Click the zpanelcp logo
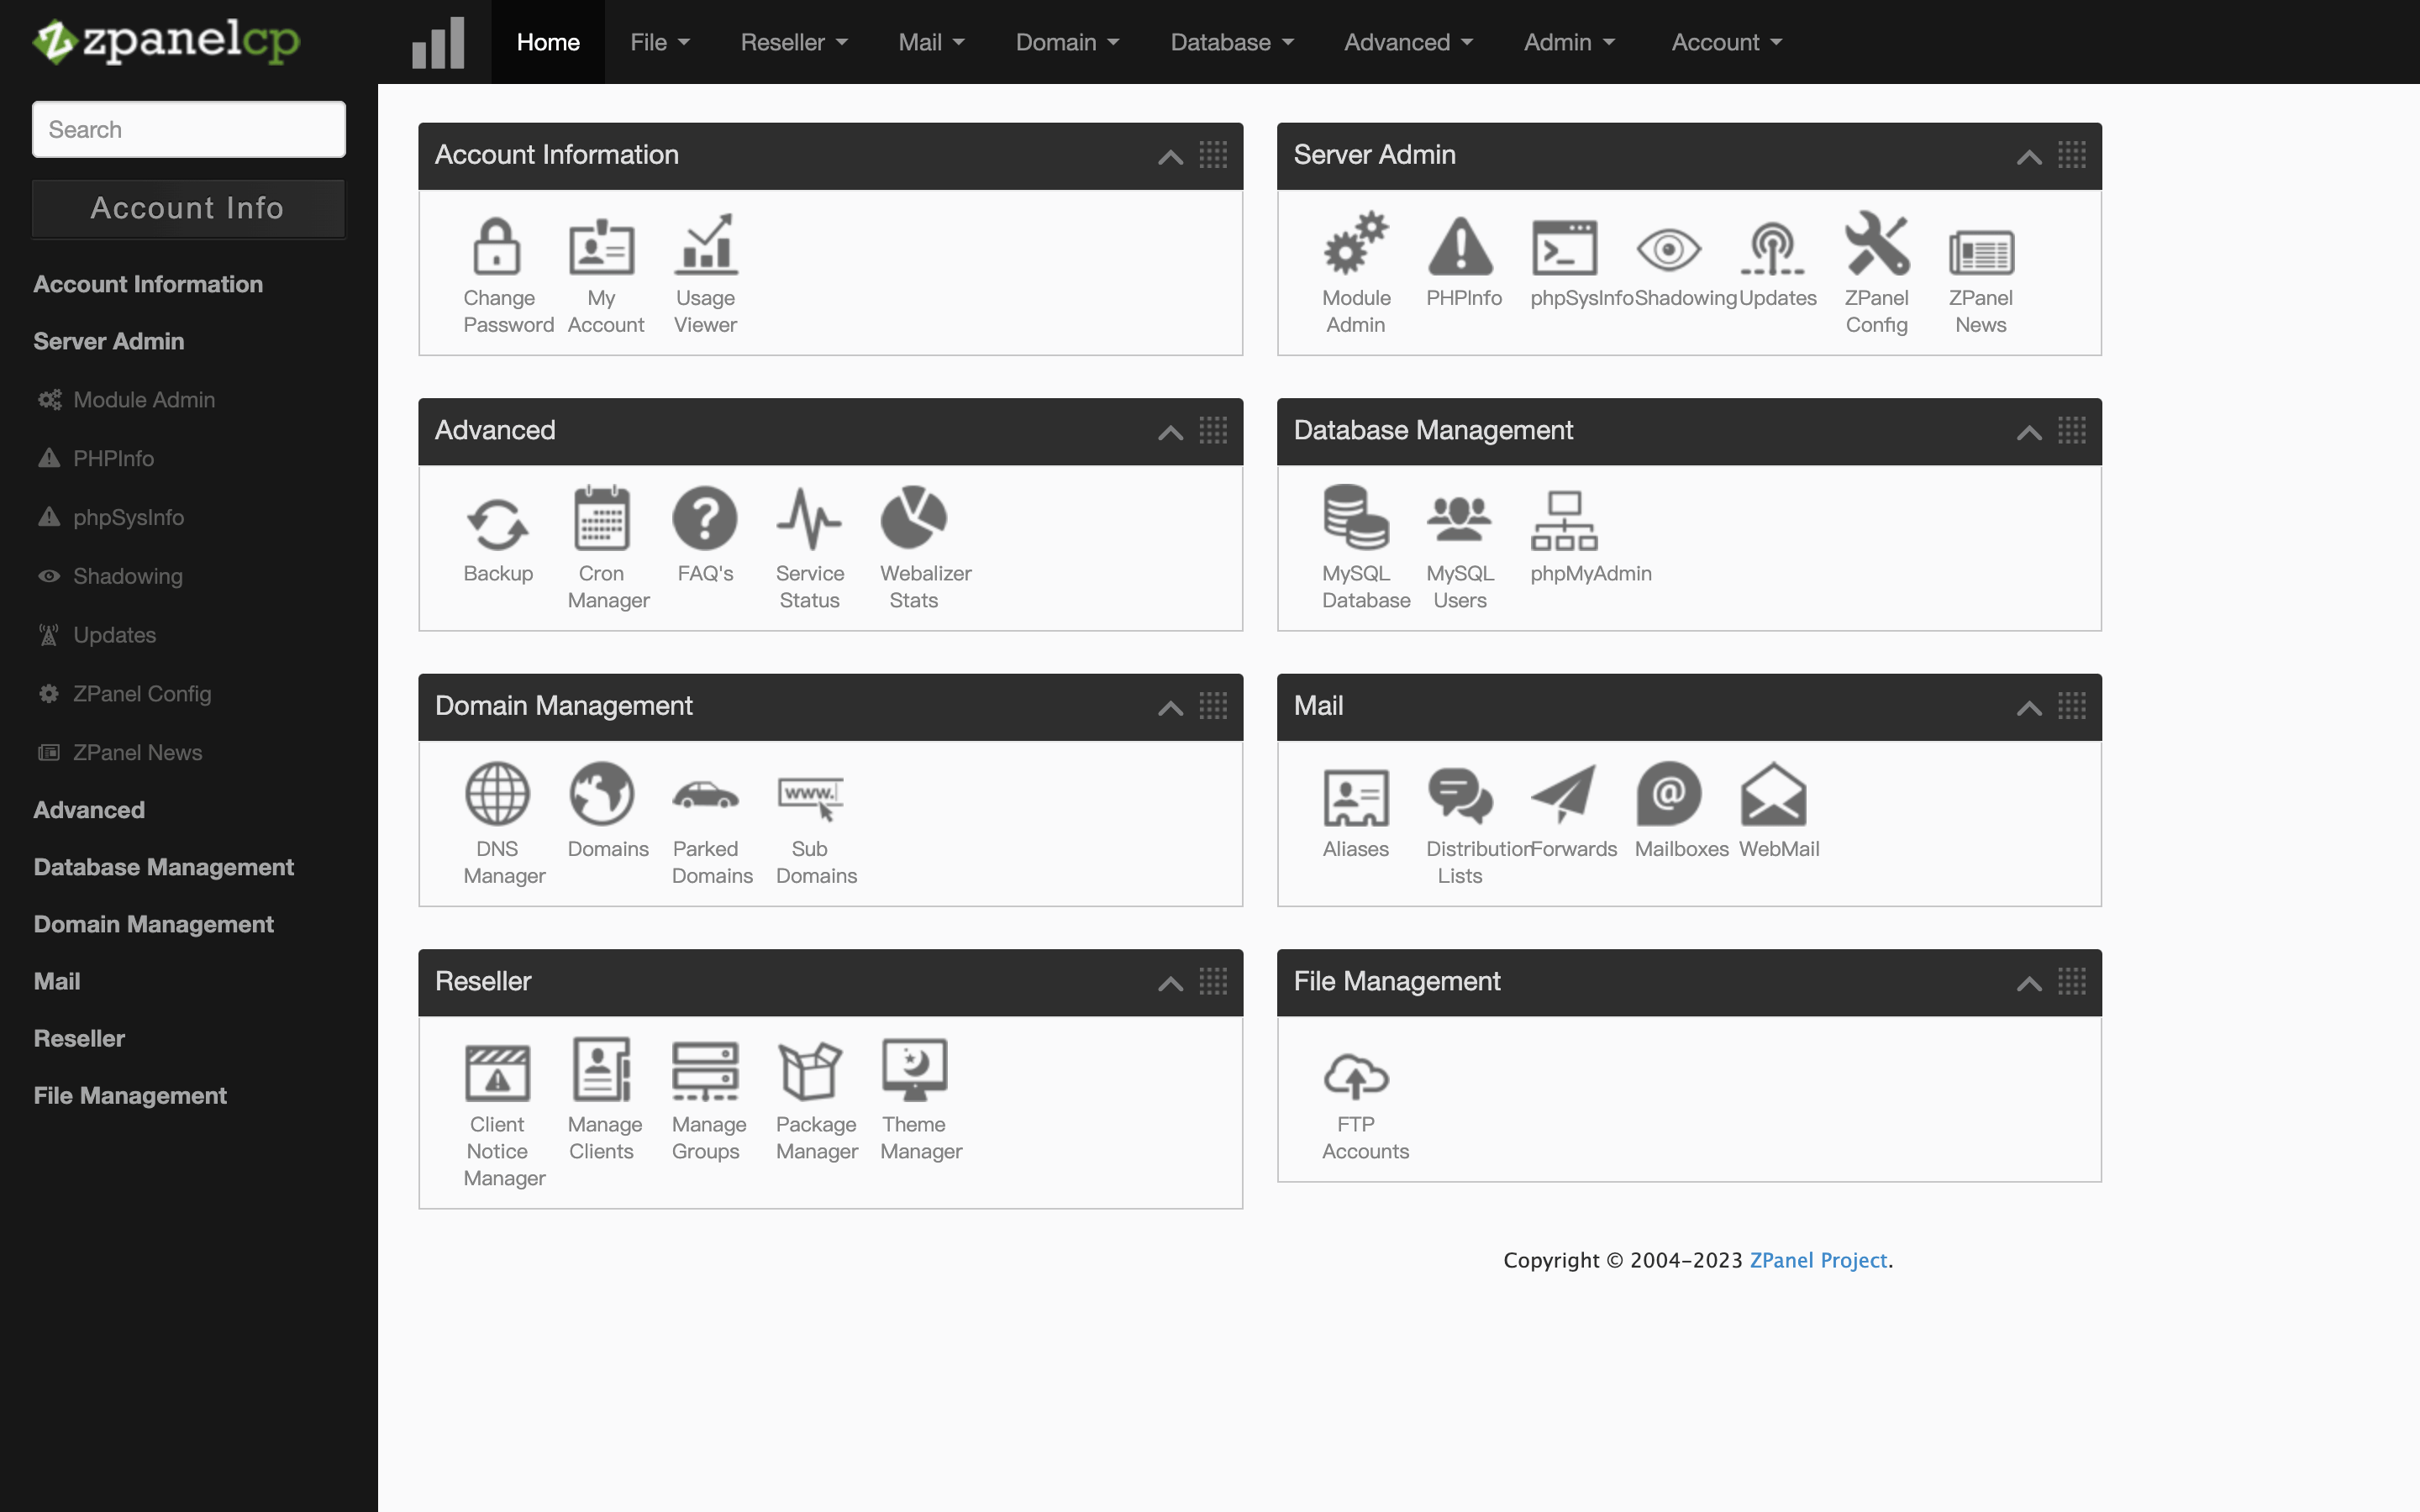 (166, 41)
